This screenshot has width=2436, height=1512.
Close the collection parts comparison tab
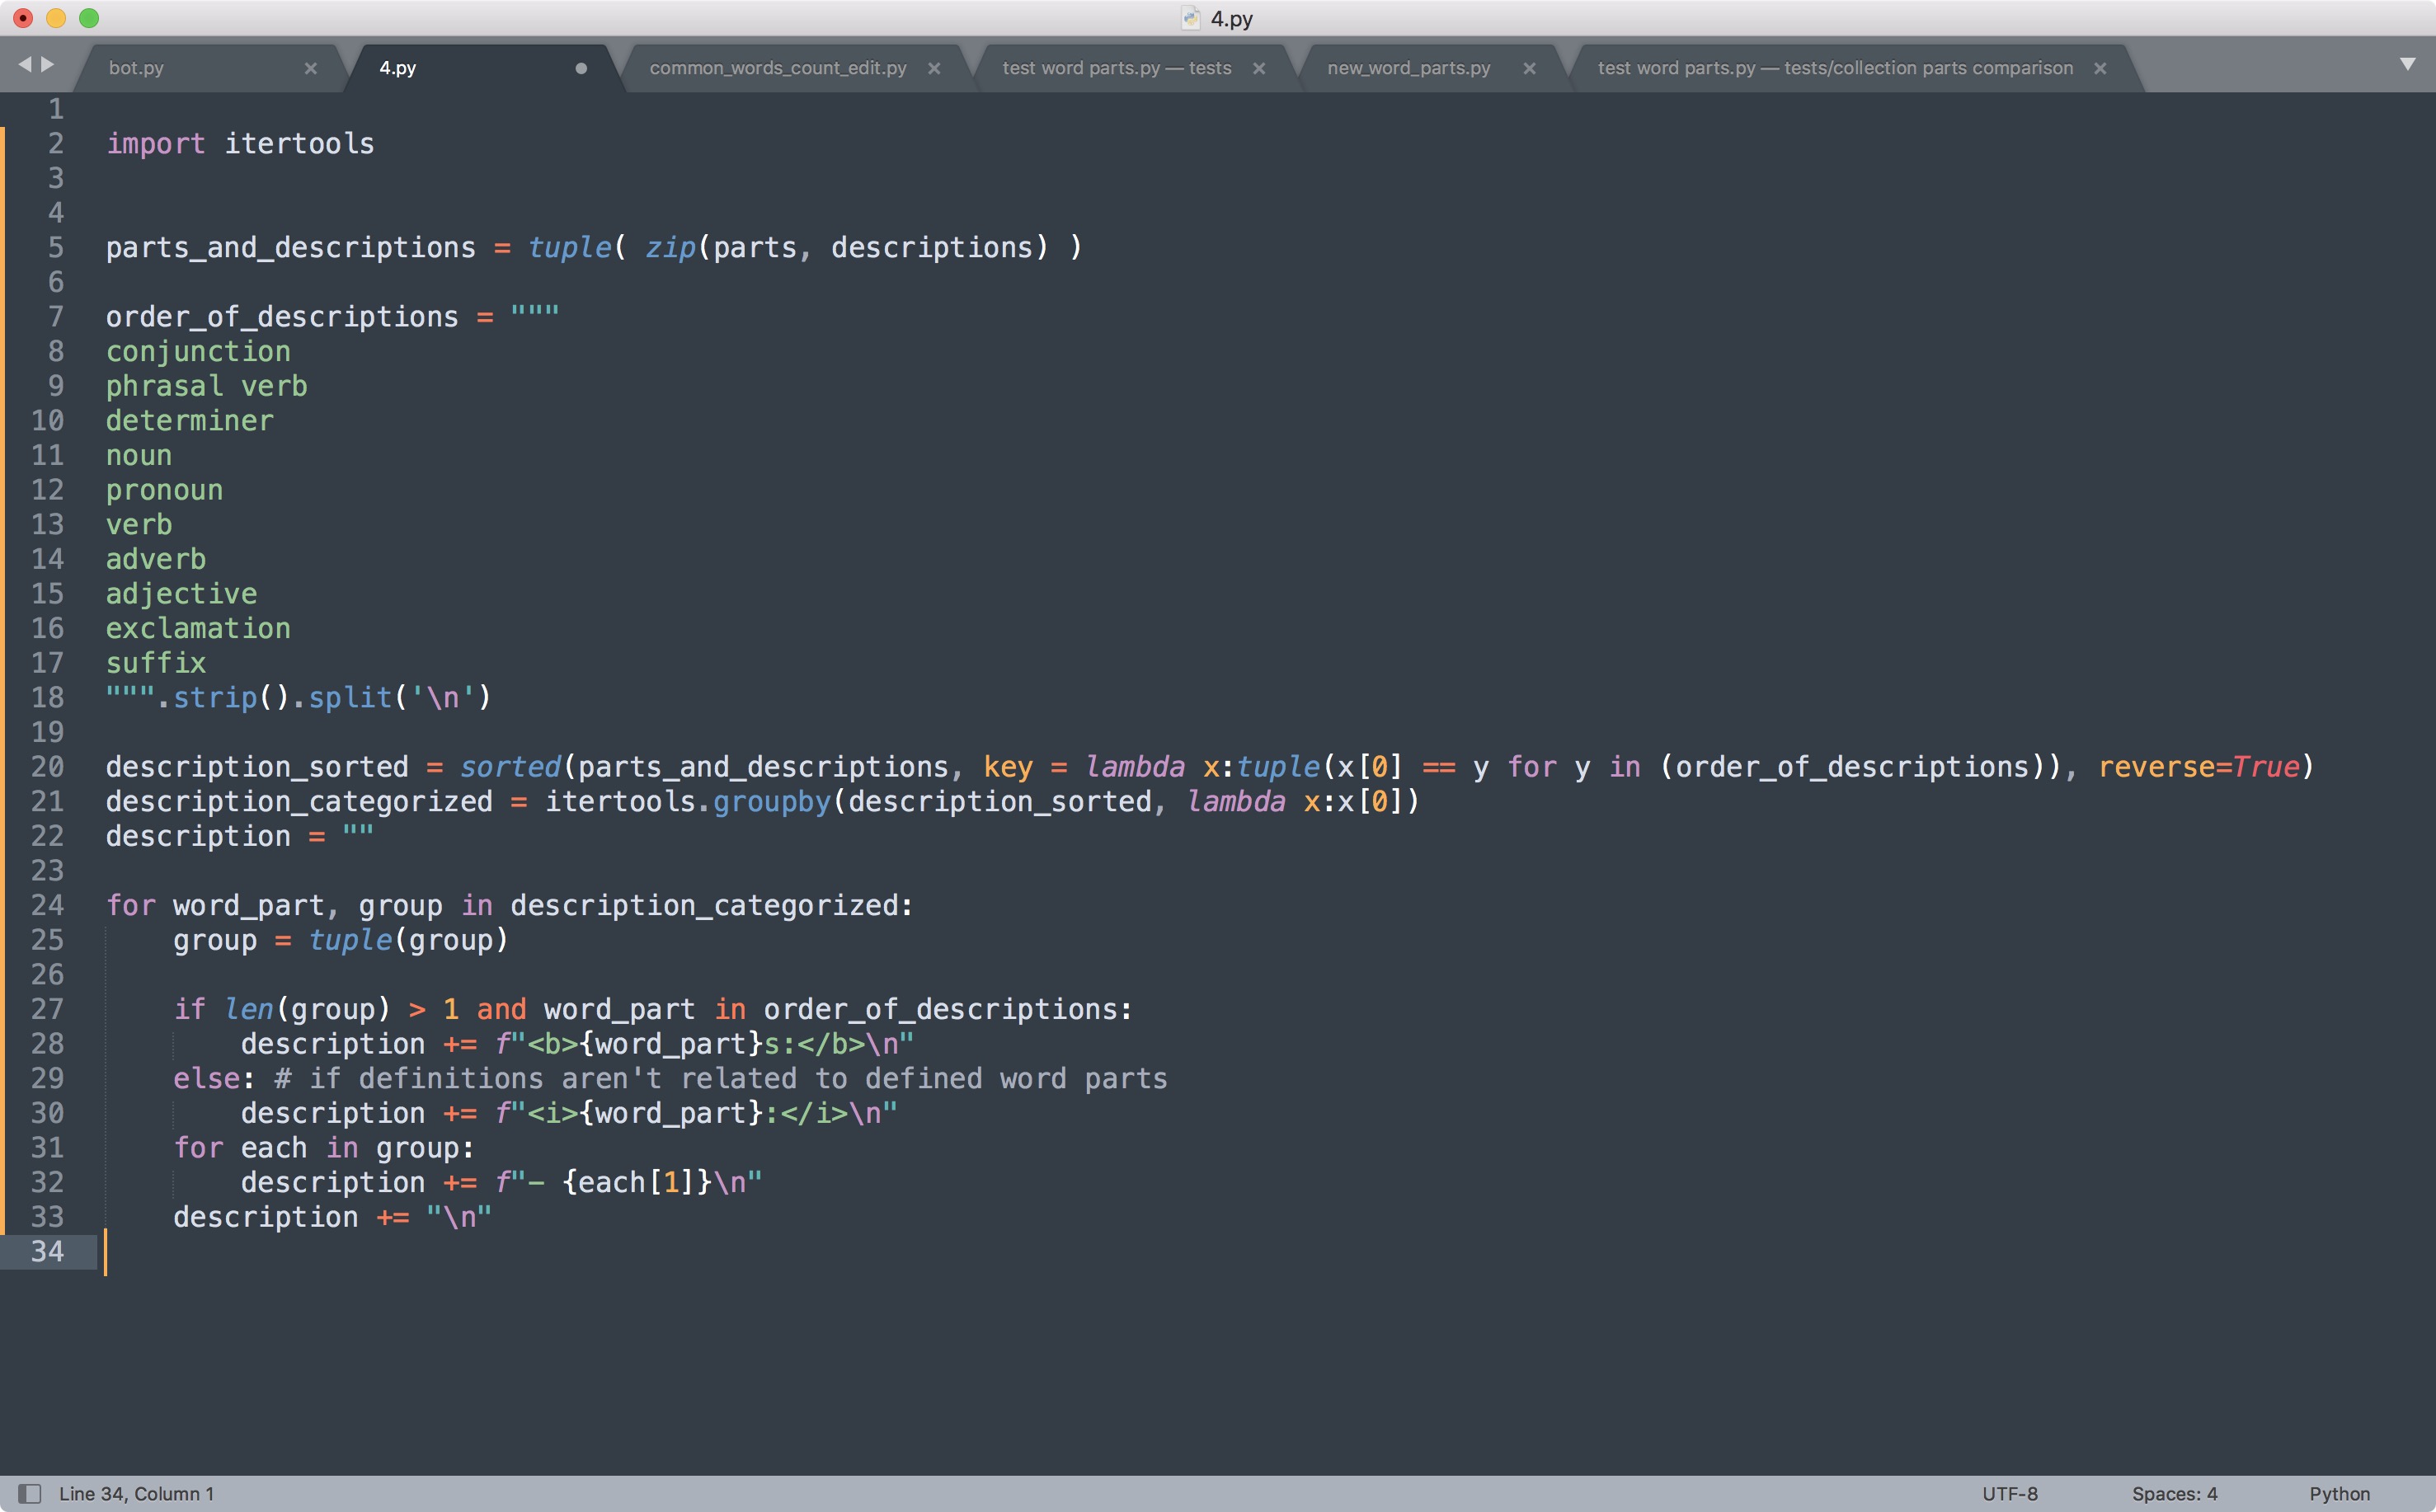pyautogui.click(x=2099, y=68)
